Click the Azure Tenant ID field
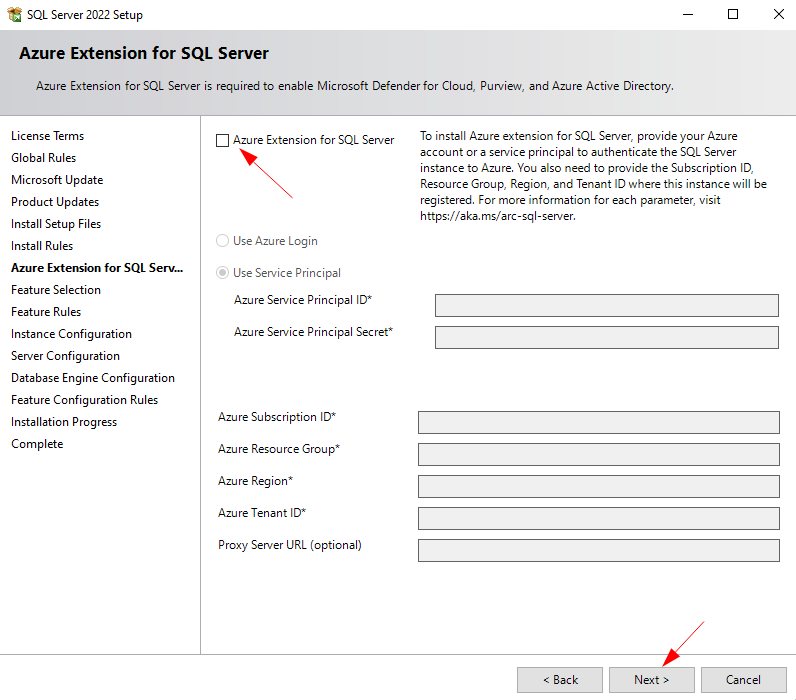This screenshot has width=796, height=700. tap(599, 518)
